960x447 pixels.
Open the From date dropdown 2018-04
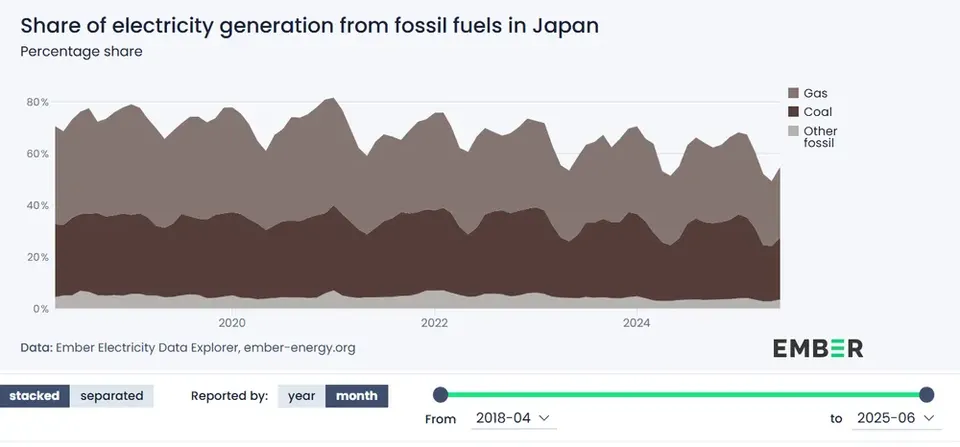point(514,418)
